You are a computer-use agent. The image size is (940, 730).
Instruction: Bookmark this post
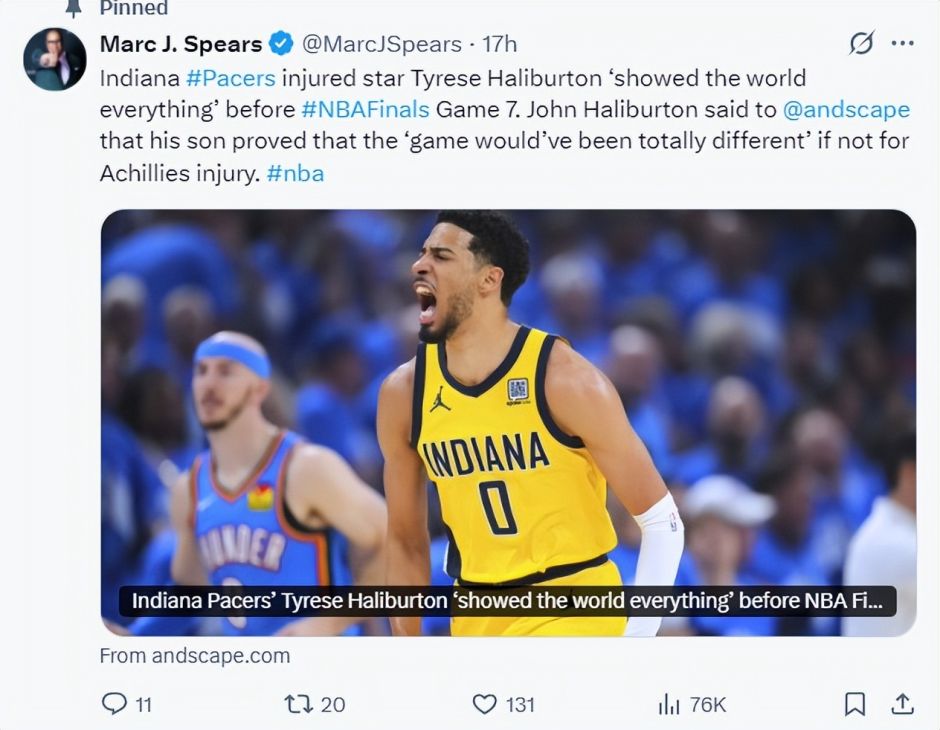click(x=854, y=704)
